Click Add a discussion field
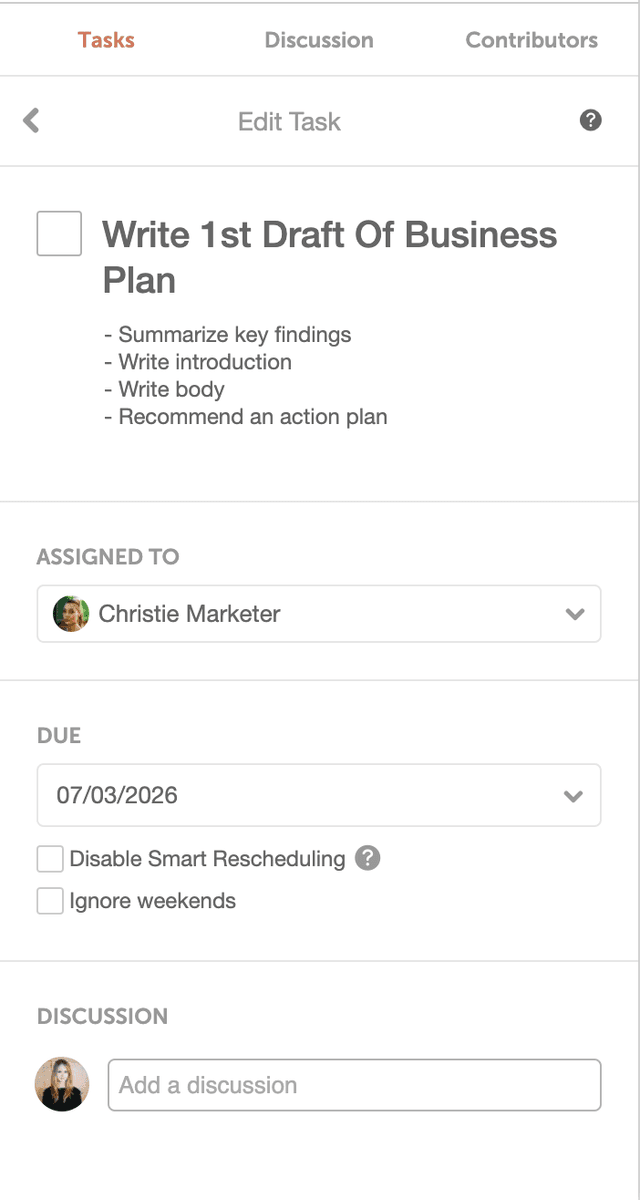640x1200 pixels. (x=353, y=1084)
